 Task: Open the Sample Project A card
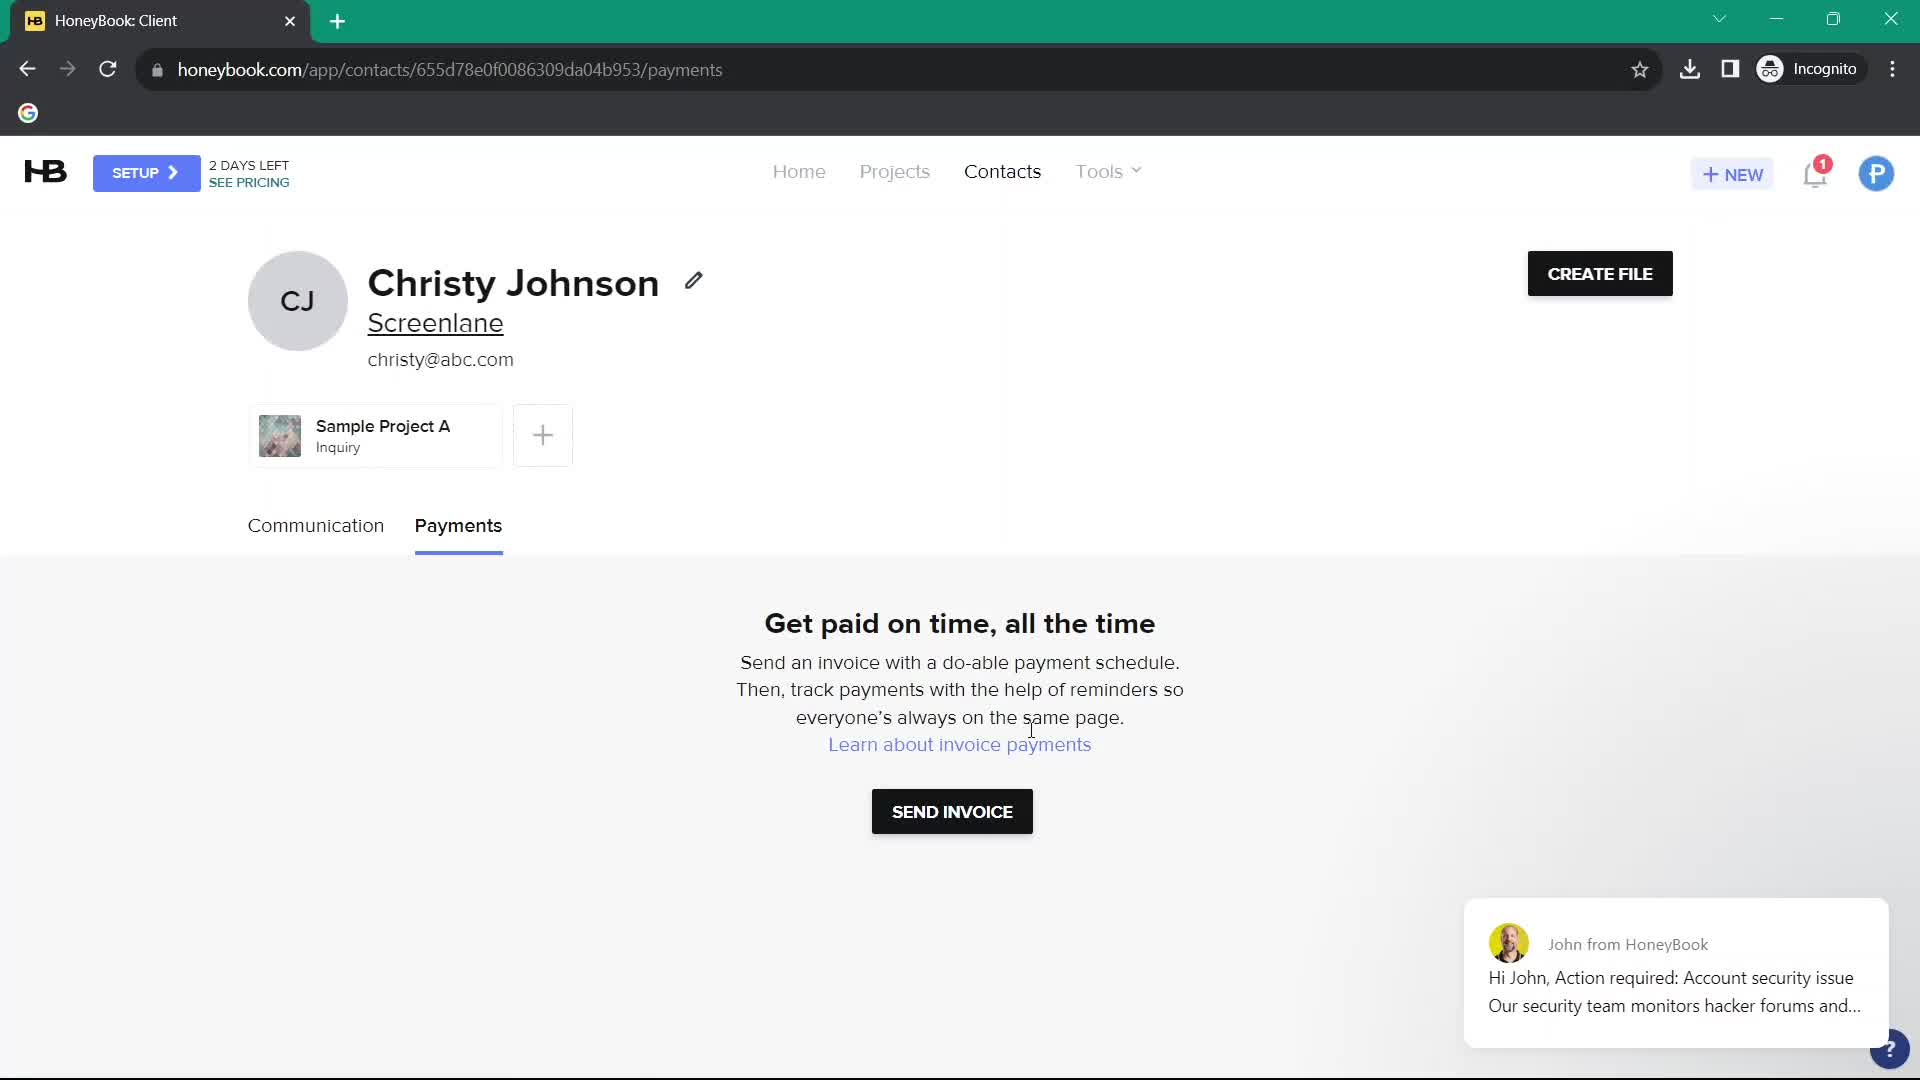[375, 436]
